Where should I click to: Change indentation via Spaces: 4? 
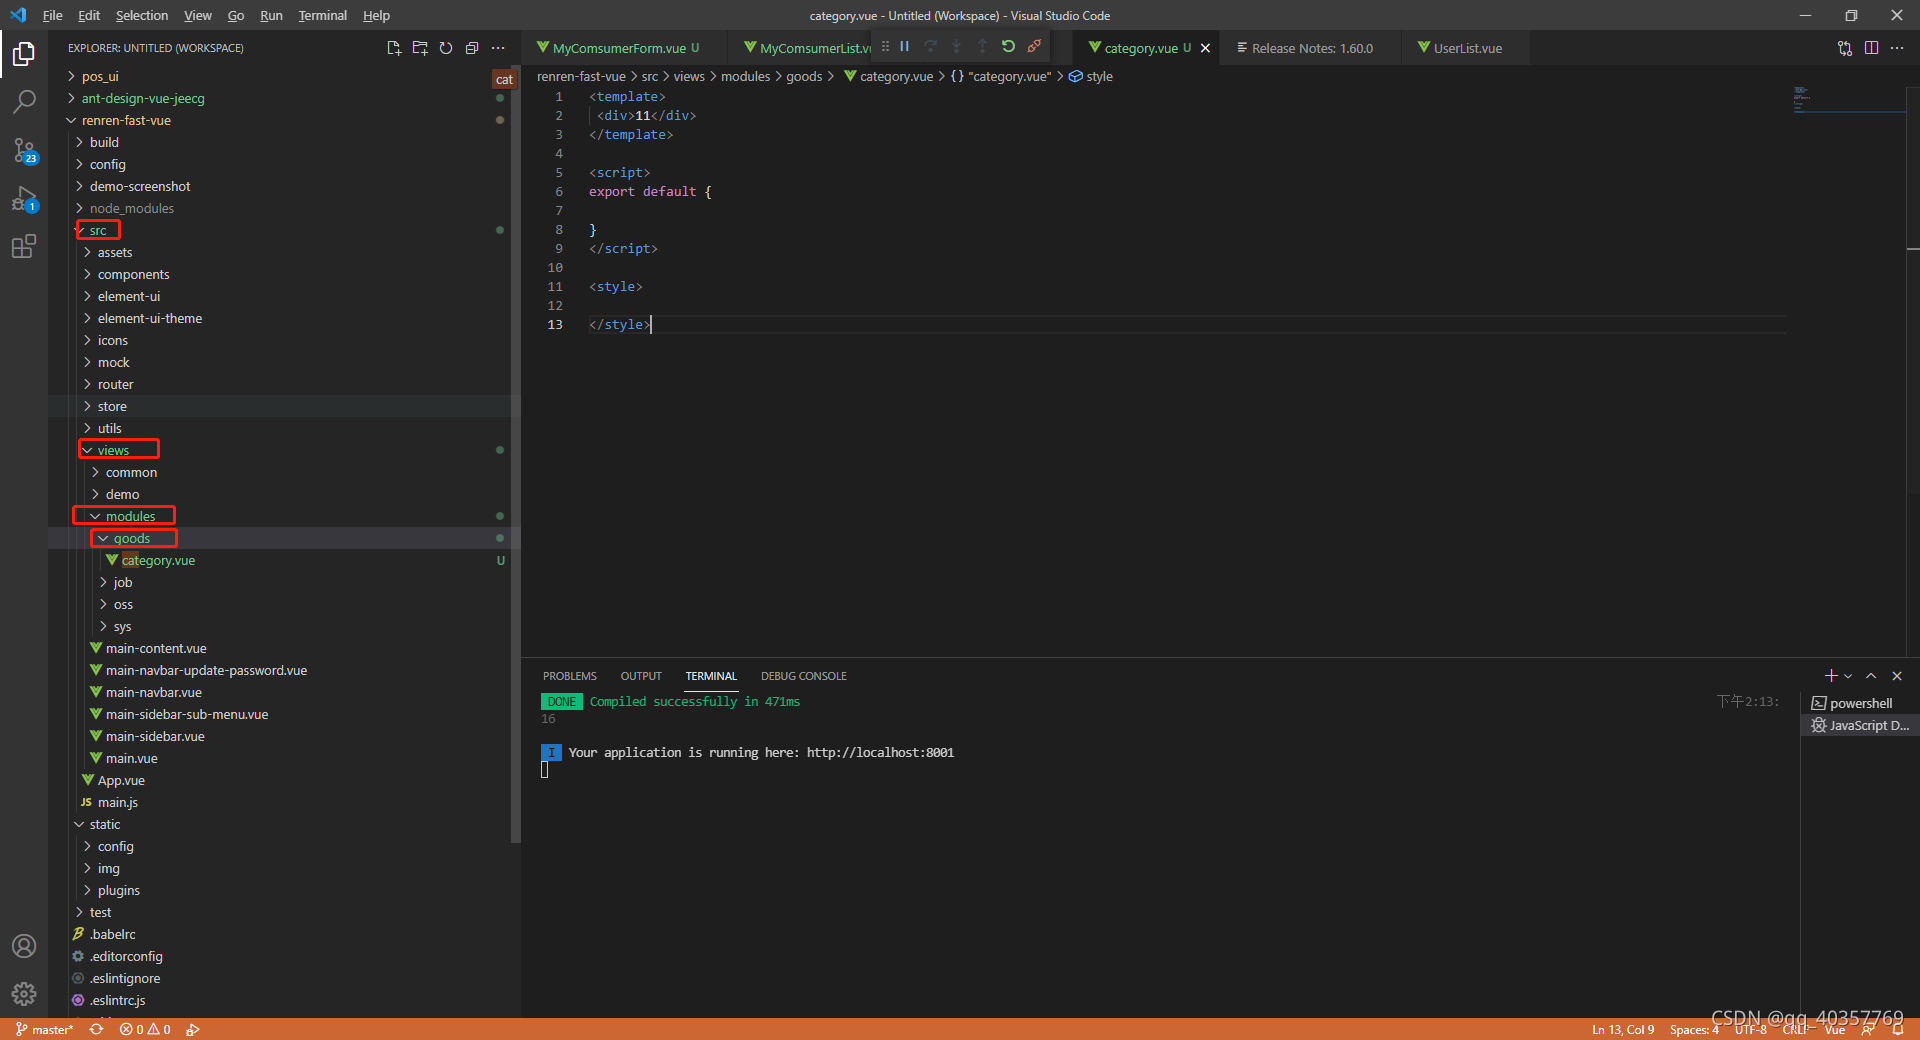(x=1694, y=1029)
